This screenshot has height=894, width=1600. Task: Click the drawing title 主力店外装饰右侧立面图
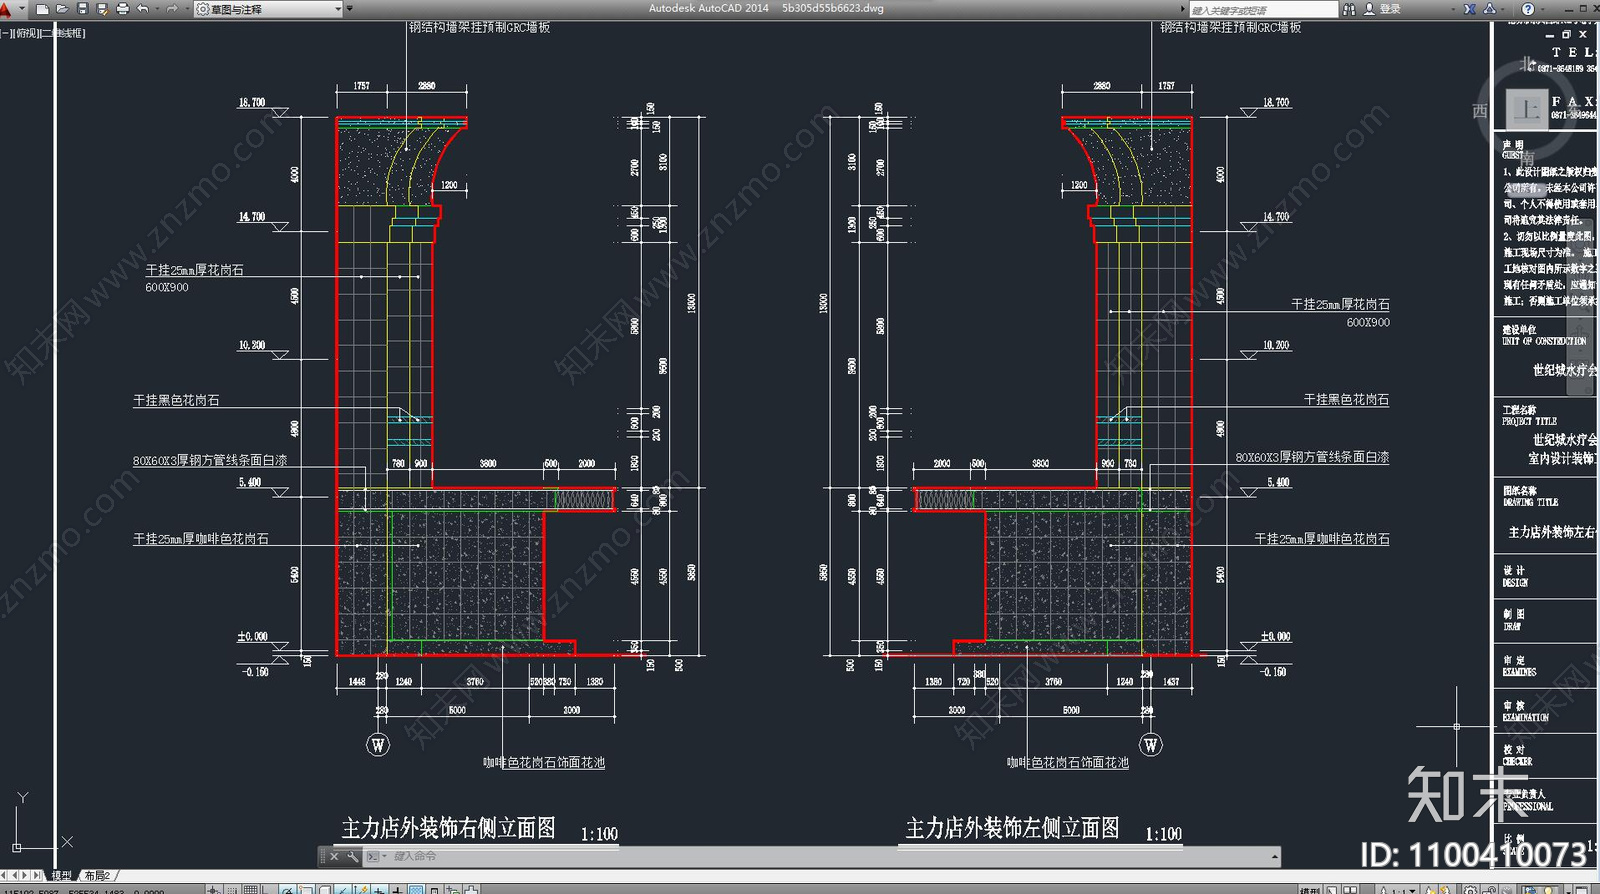click(x=449, y=828)
